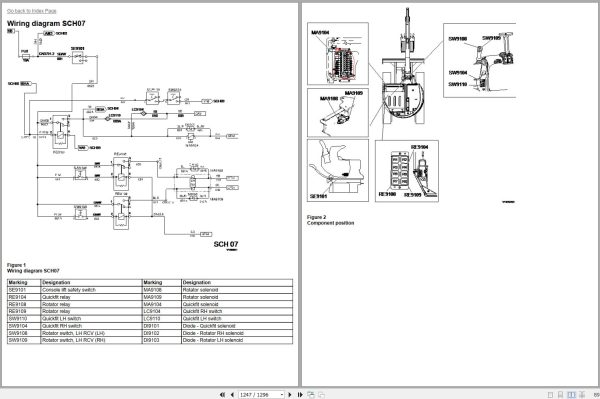Select 'Rotator relay' cell in RE9109 row
This screenshot has width=600, height=399.
91,311
